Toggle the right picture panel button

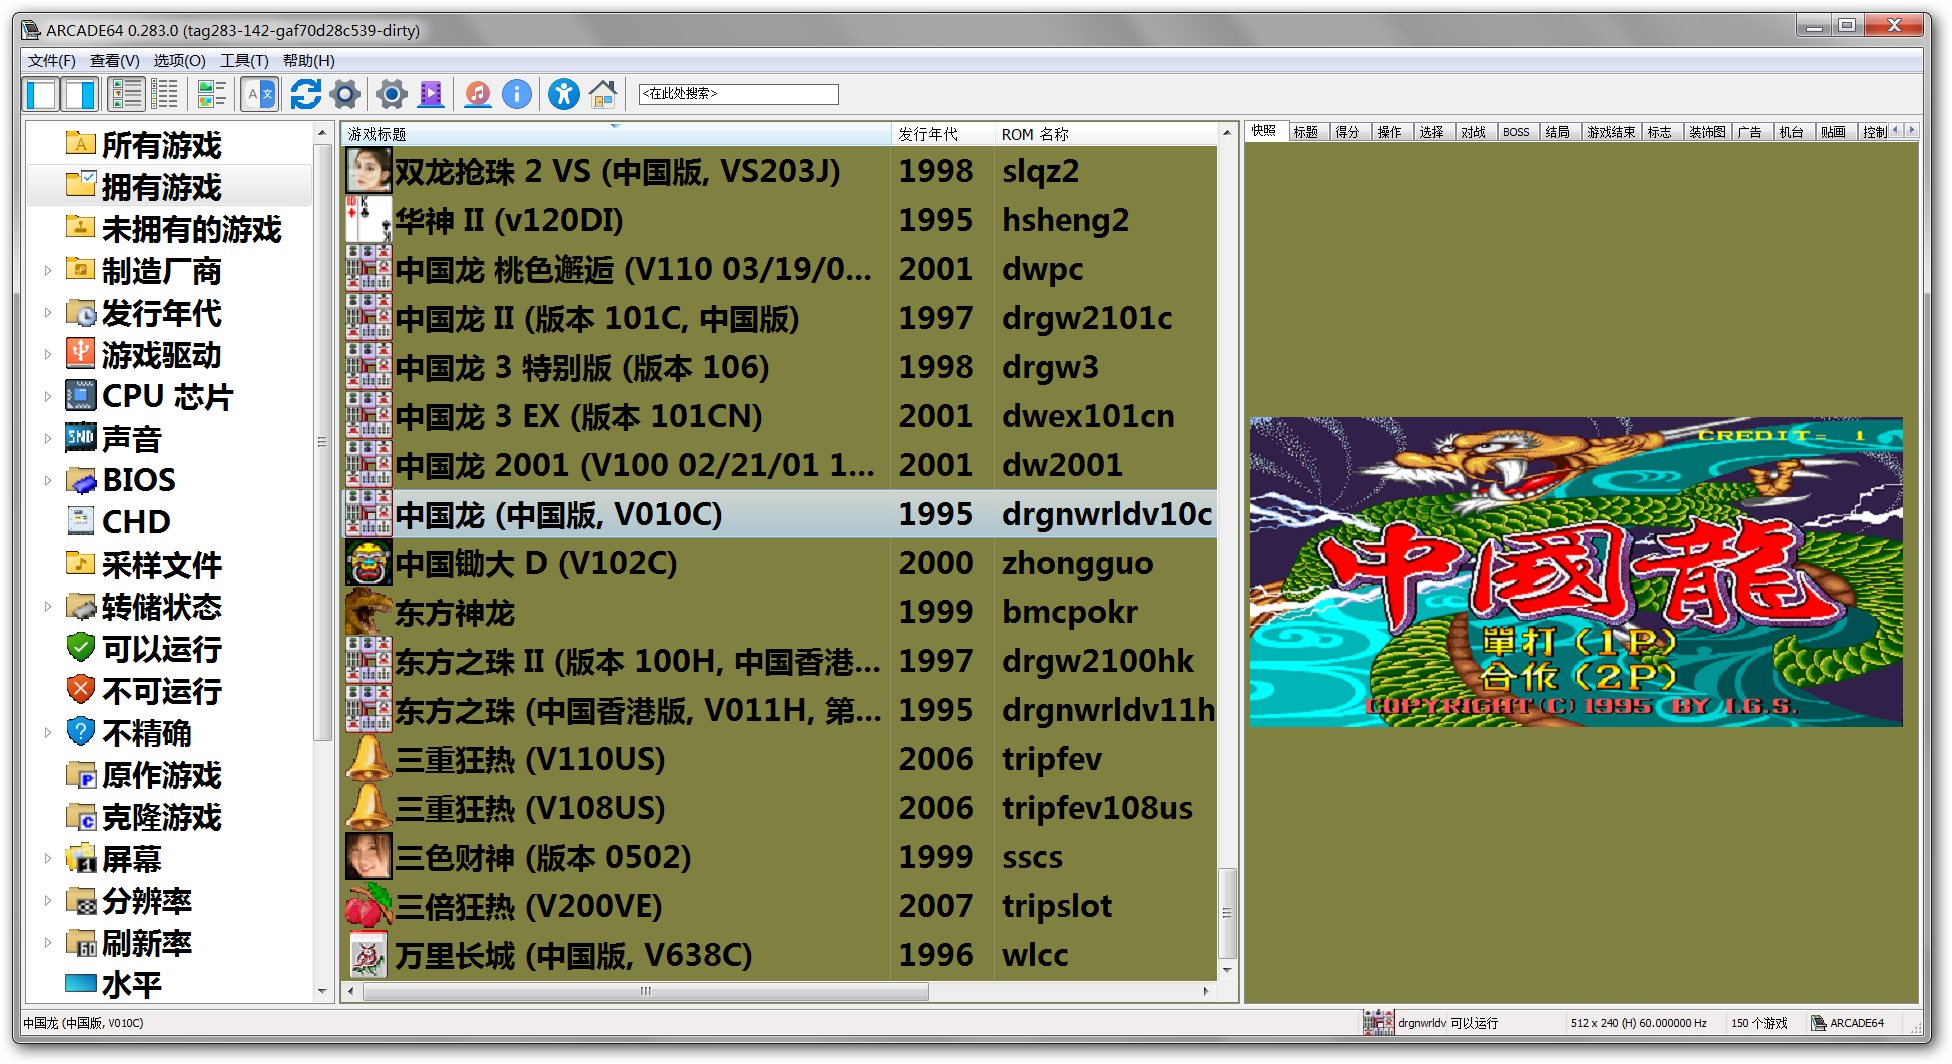(80, 94)
